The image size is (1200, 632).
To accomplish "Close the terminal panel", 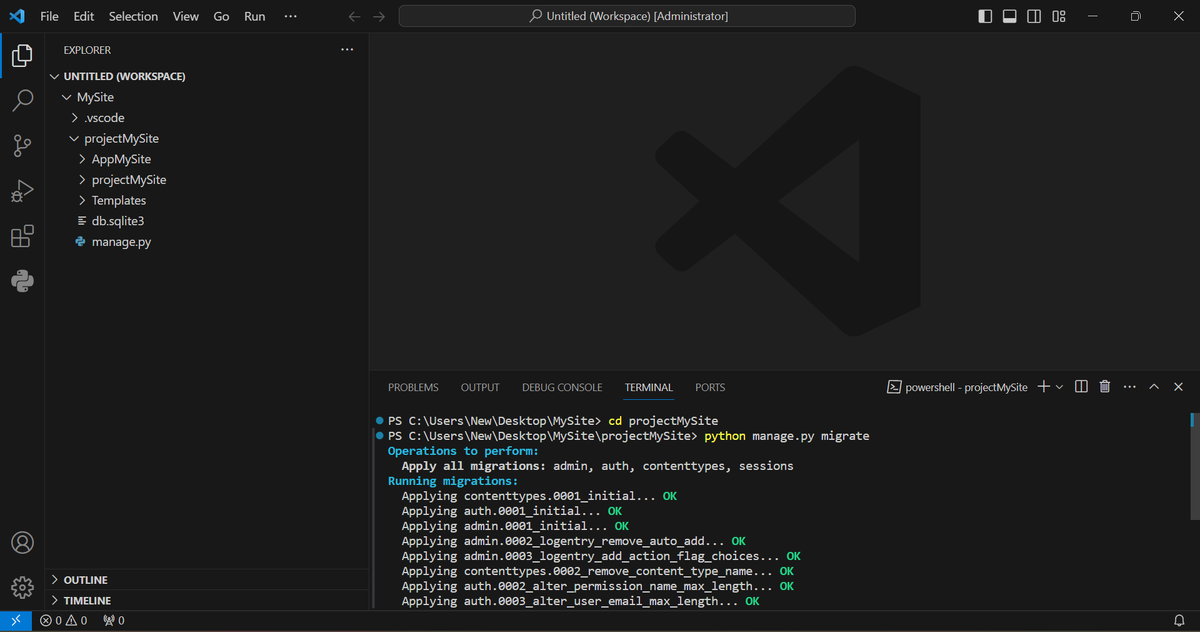I will [x=1178, y=387].
